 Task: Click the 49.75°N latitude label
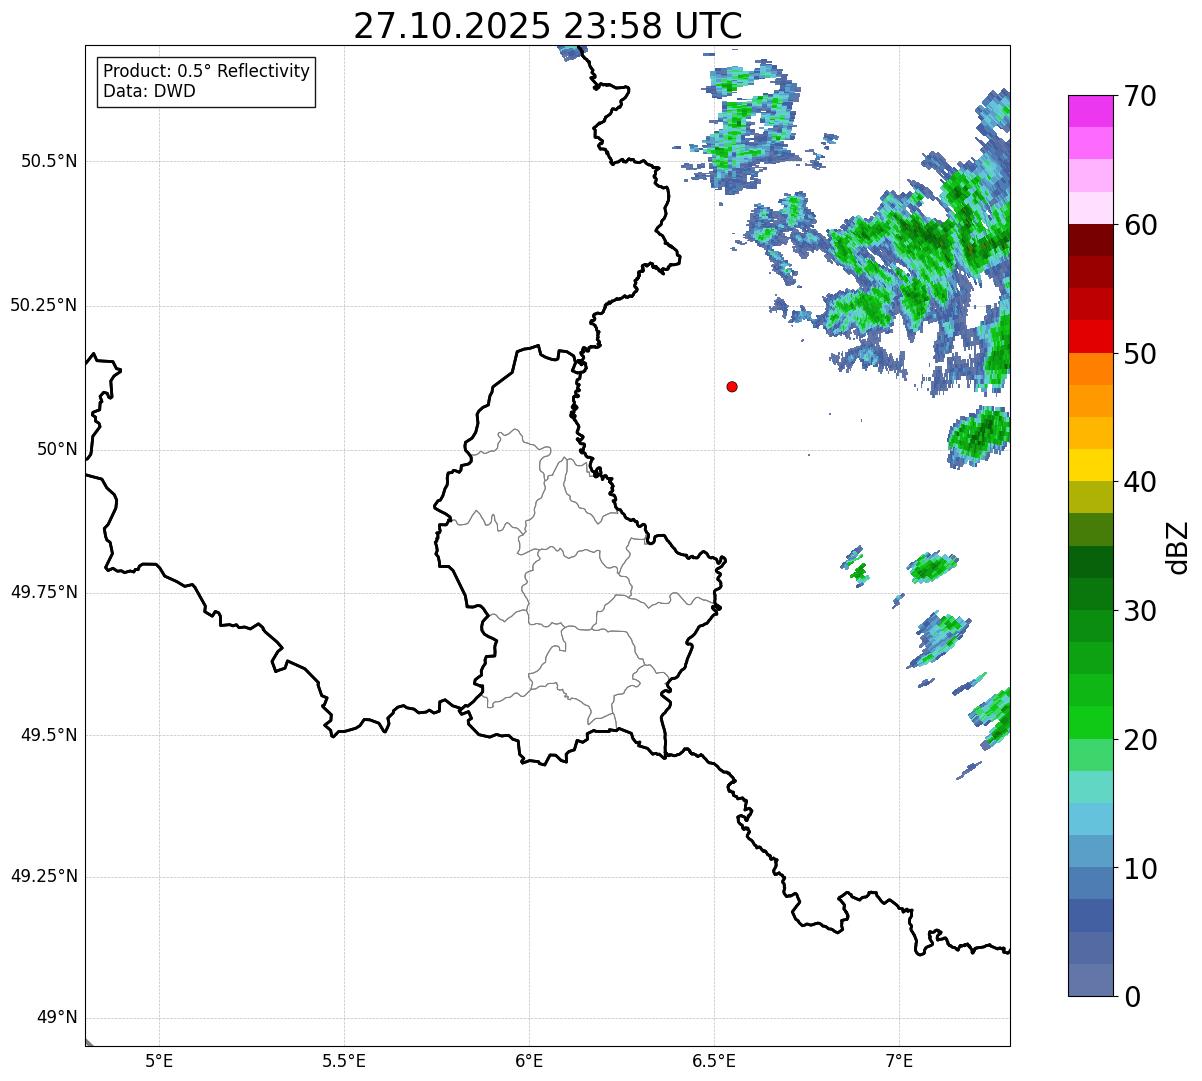coord(44,592)
